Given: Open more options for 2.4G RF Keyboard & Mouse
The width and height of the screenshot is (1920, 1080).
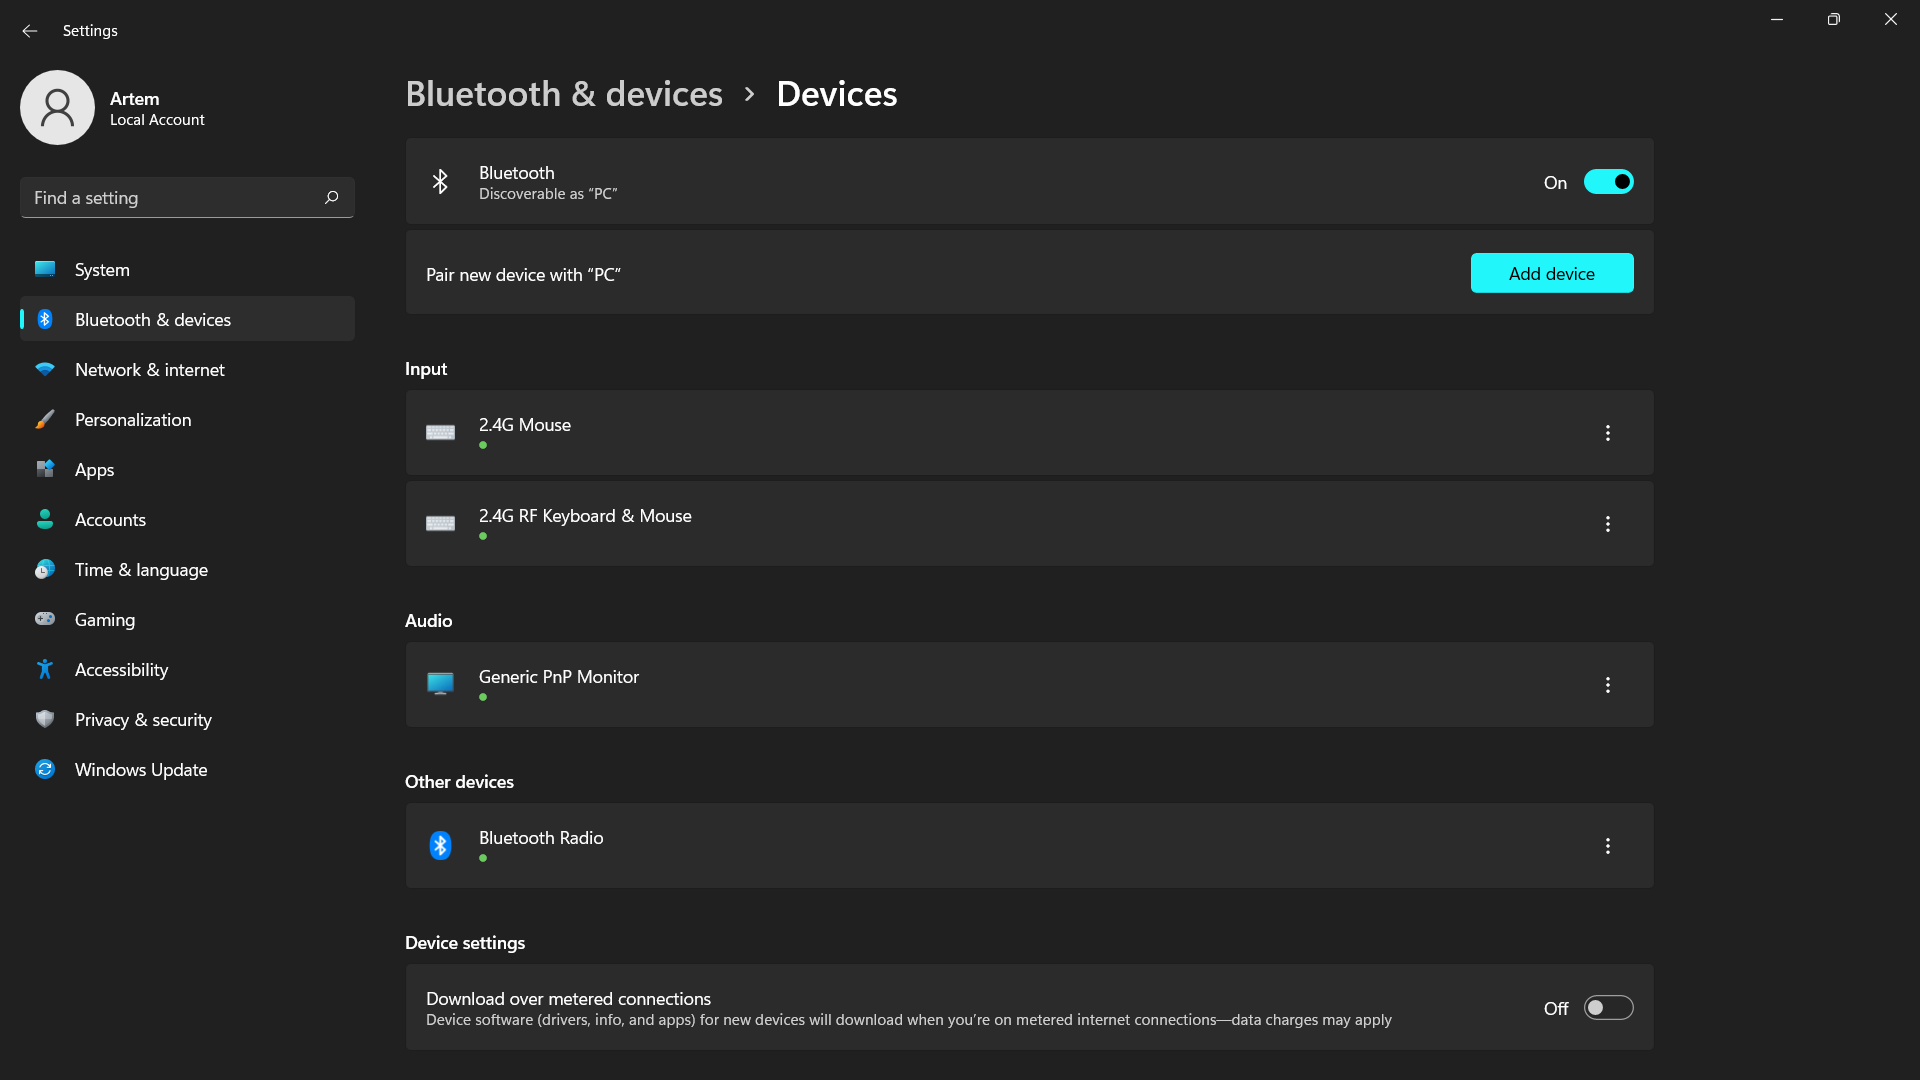Looking at the screenshot, I should point(1608,524).
